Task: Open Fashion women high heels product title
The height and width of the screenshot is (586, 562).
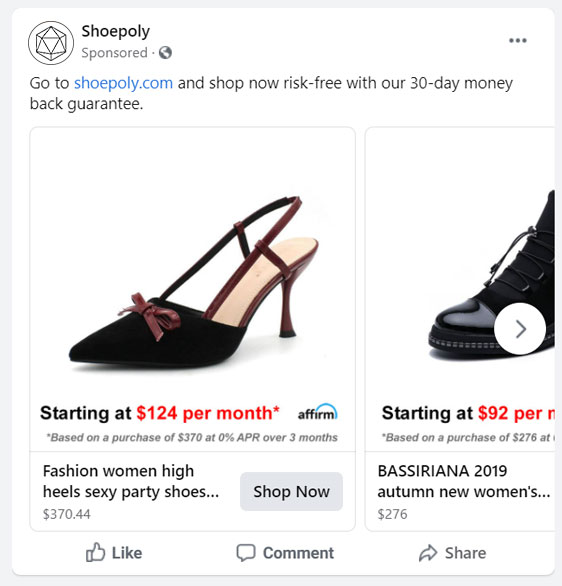Action: tap(131, 481)
